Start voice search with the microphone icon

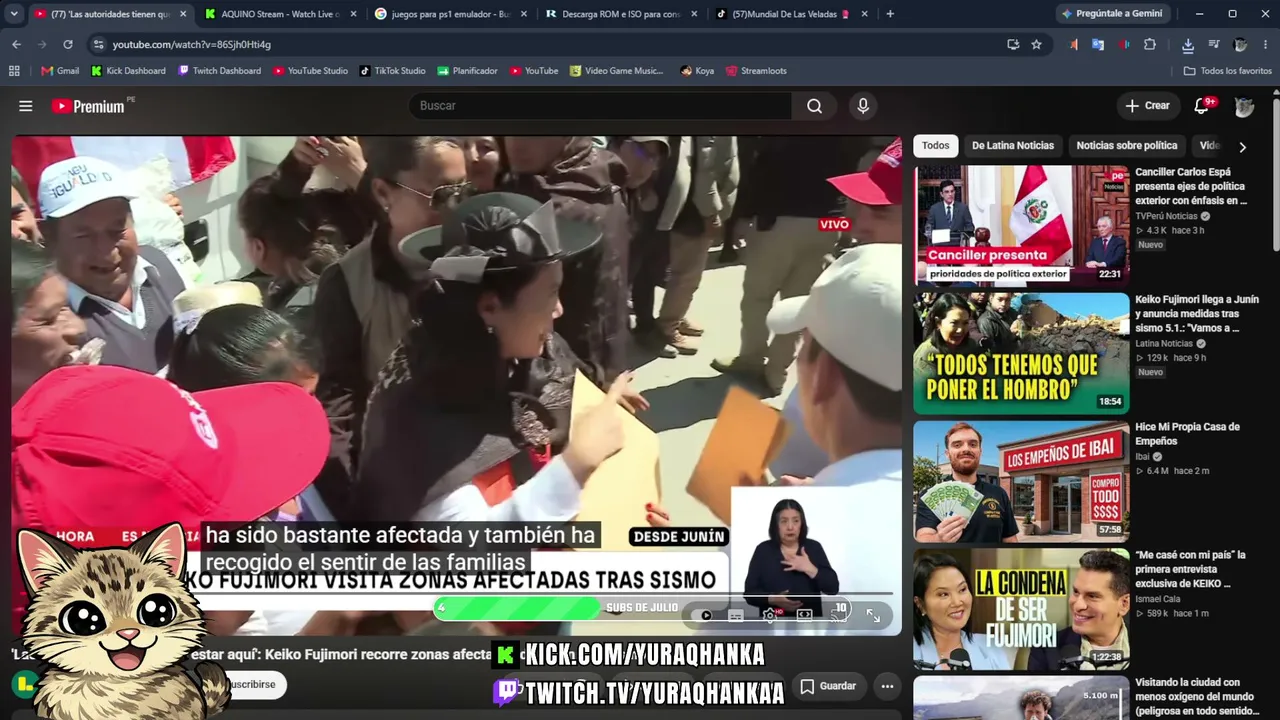(x=863, y=106)
